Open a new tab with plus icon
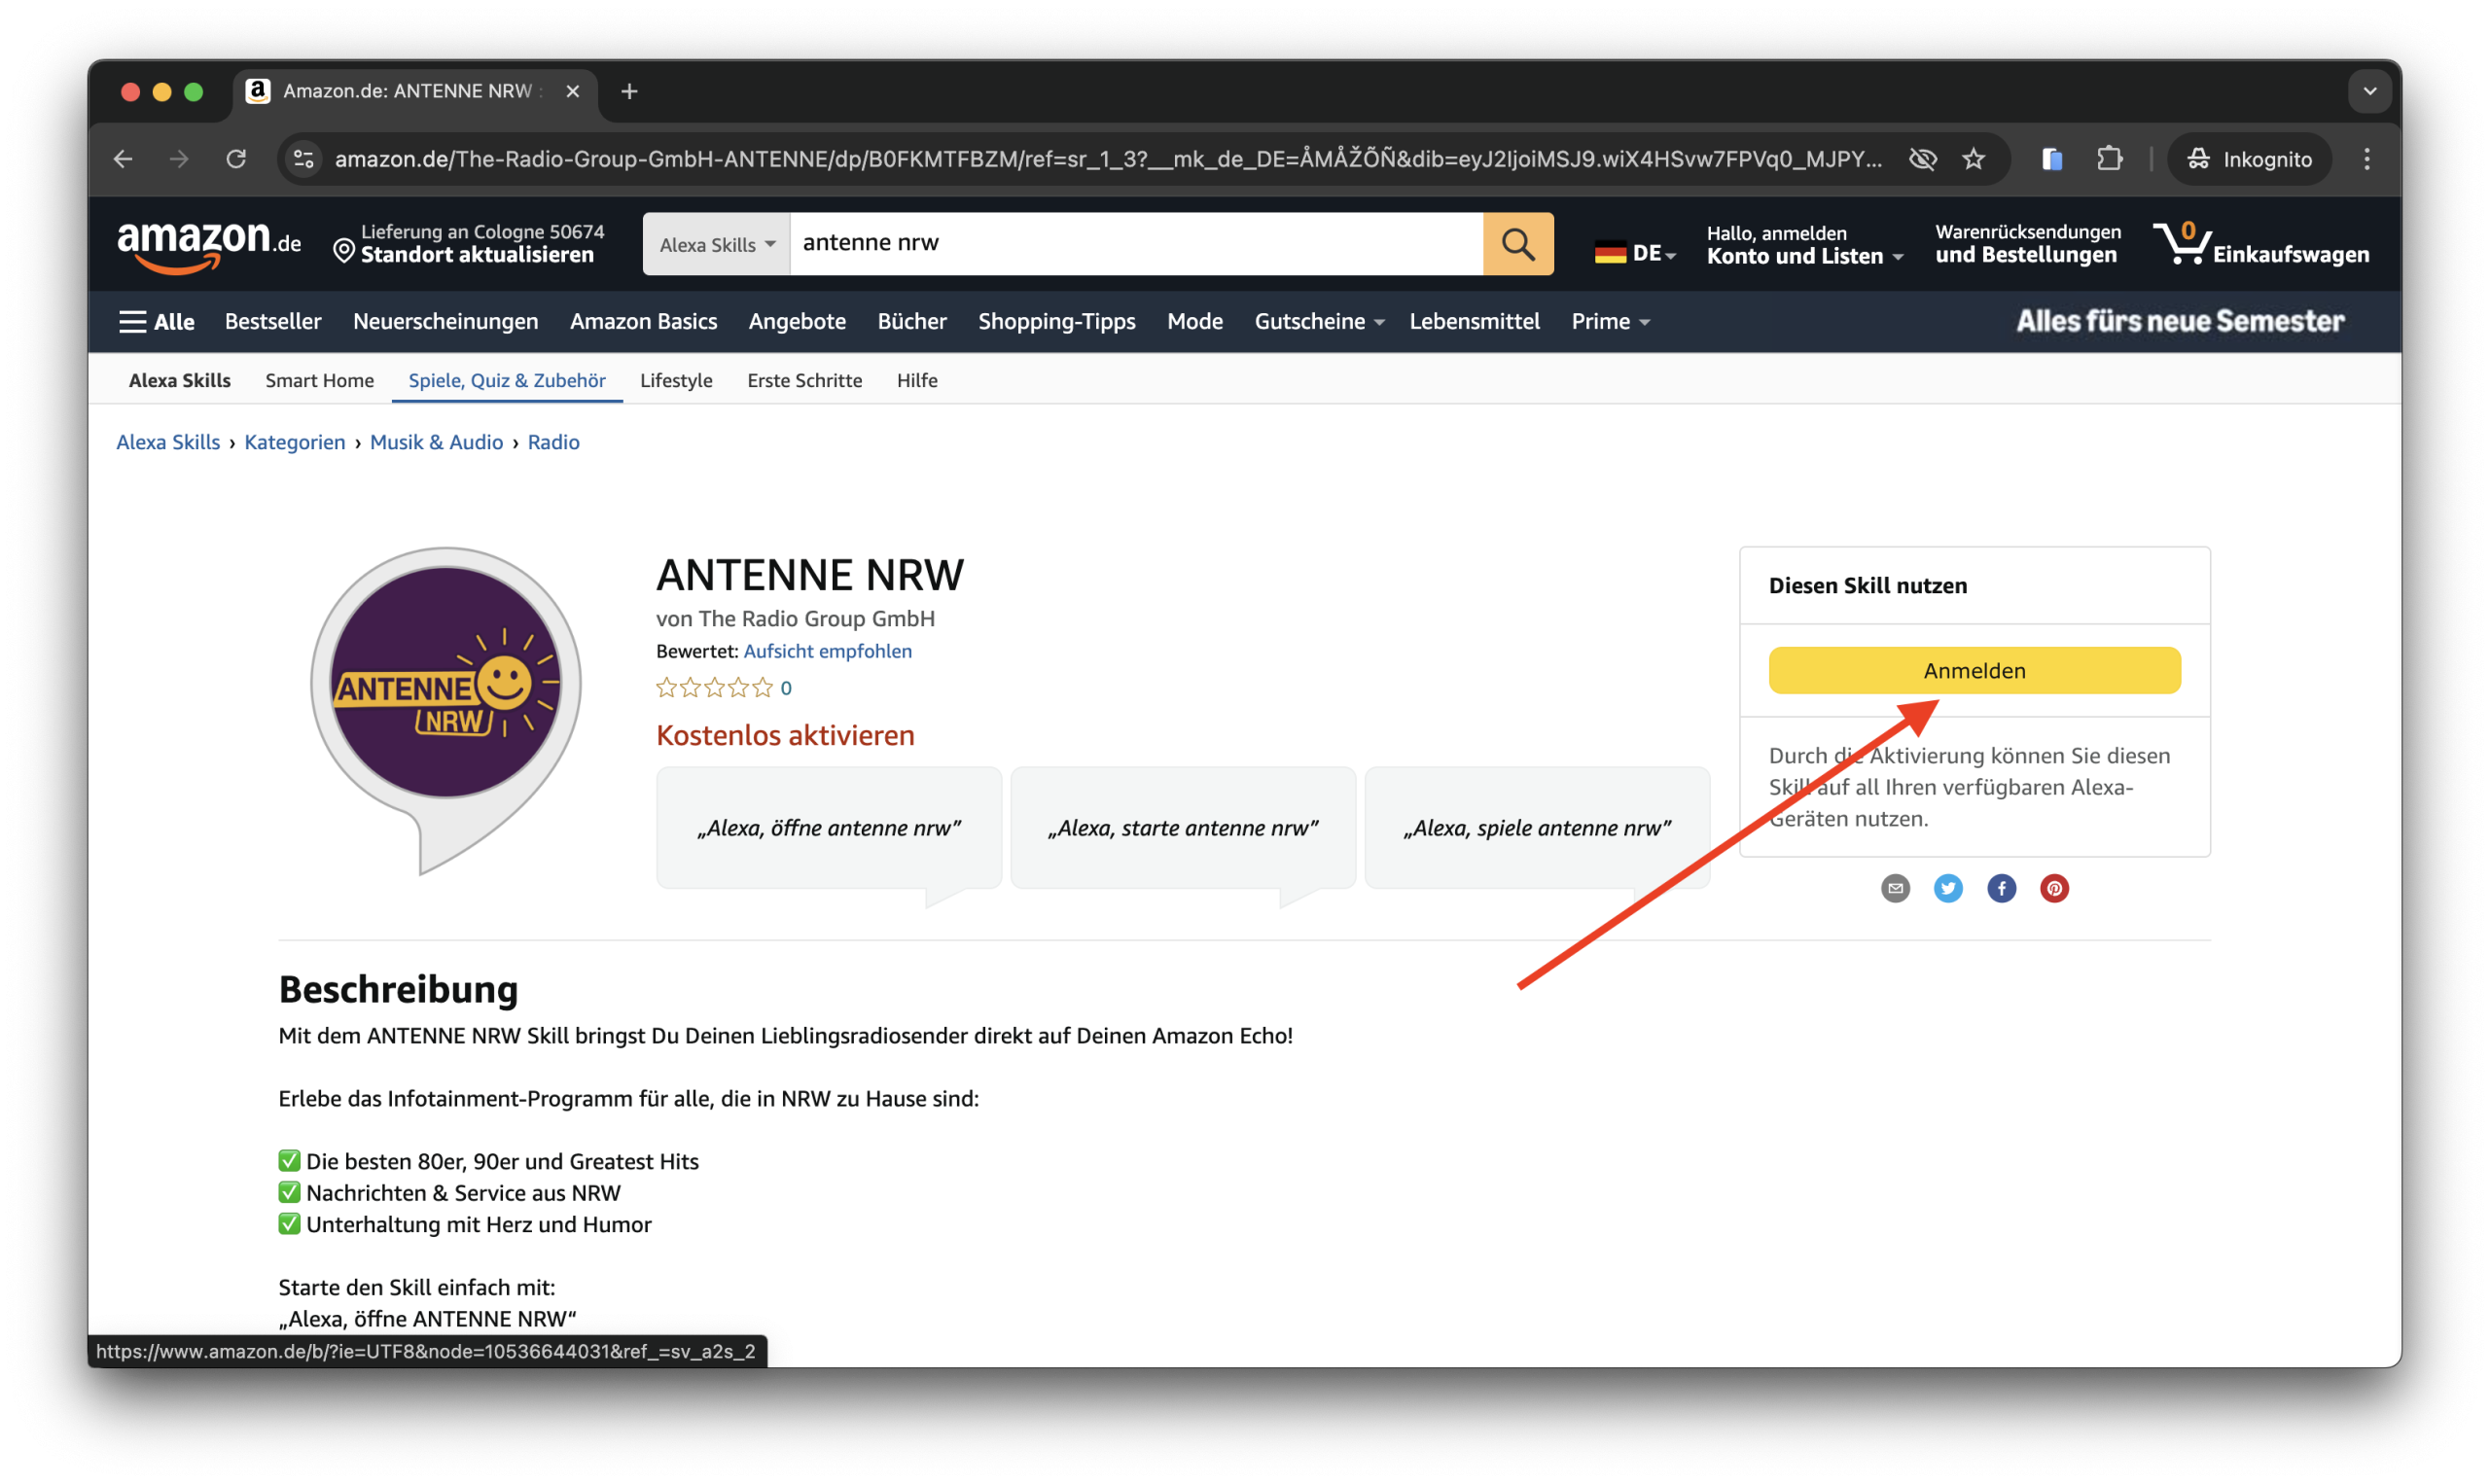Screen dimensions: 2490x1484 (x=629, y=92)
